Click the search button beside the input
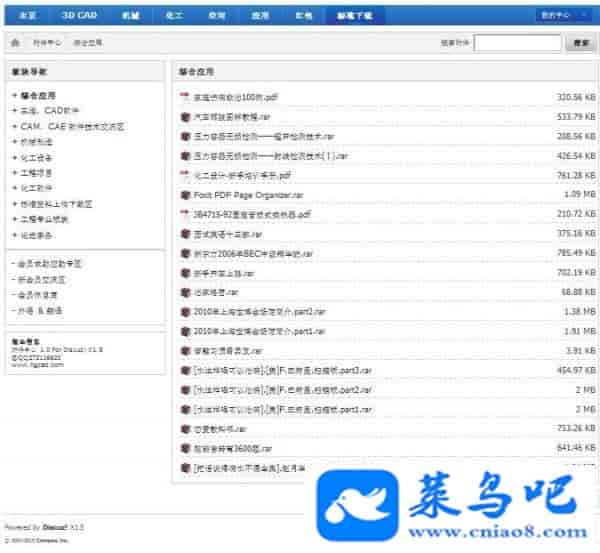 click(581, 42)
